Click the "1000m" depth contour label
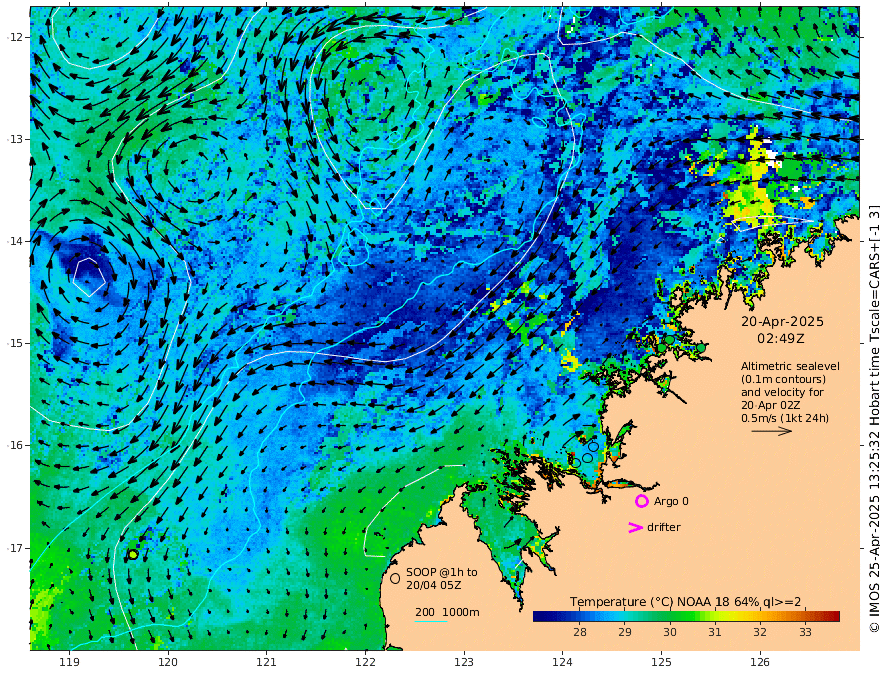 (x=461, y=612)
